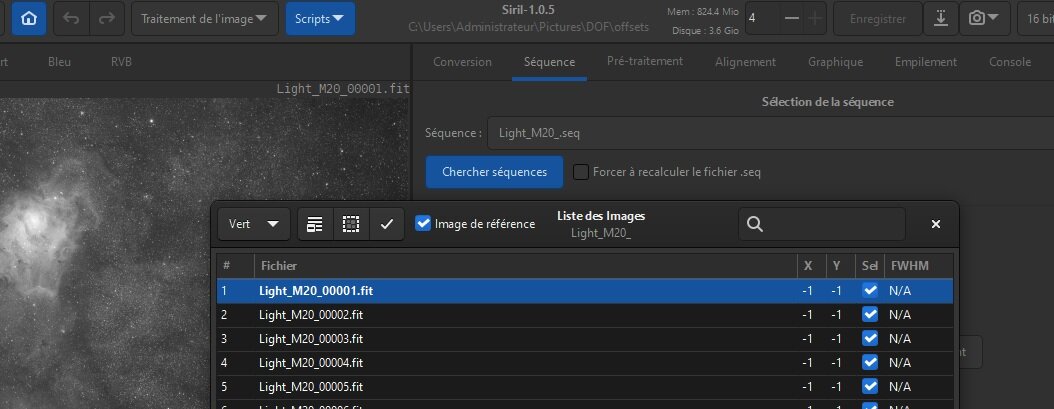The height and width of the screenshot is (409, 1054).
Task: Select the Séquence tab
Action: (x=549, y=62)
